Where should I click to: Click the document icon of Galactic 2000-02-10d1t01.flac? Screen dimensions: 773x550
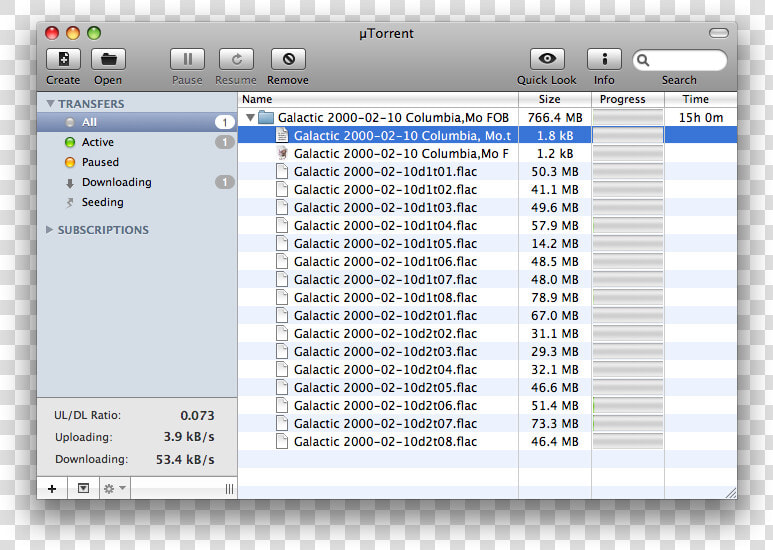click(282, 172)
